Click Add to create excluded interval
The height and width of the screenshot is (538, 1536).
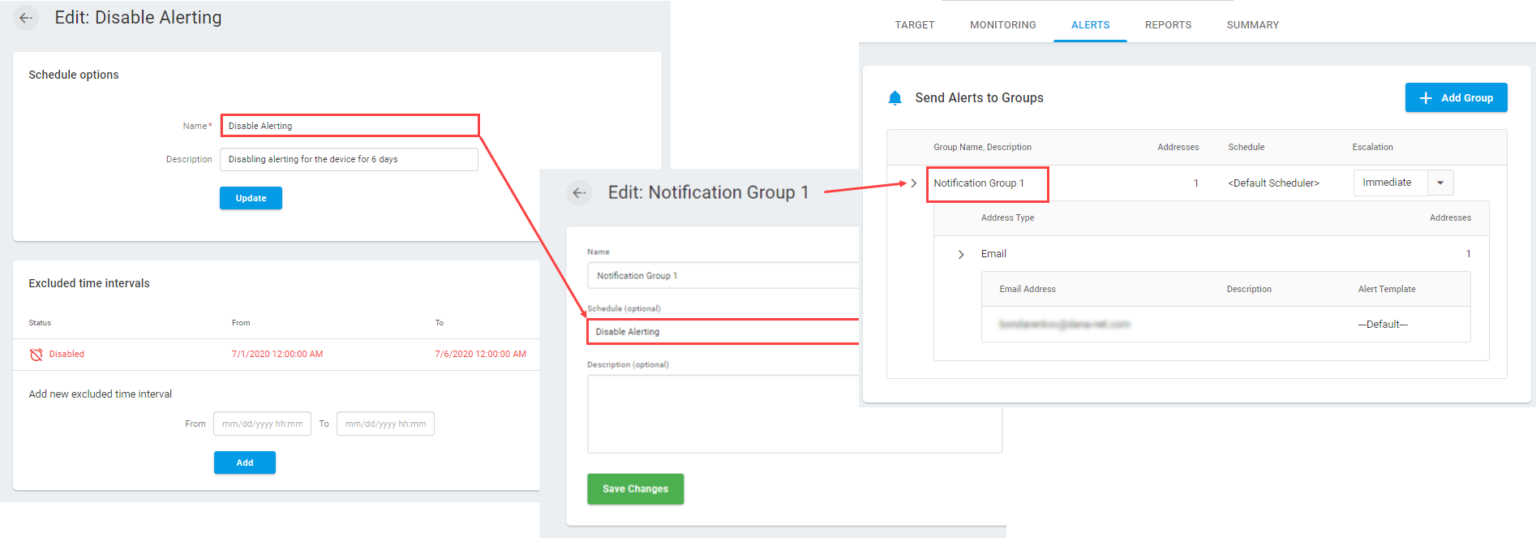coord(244,462)
